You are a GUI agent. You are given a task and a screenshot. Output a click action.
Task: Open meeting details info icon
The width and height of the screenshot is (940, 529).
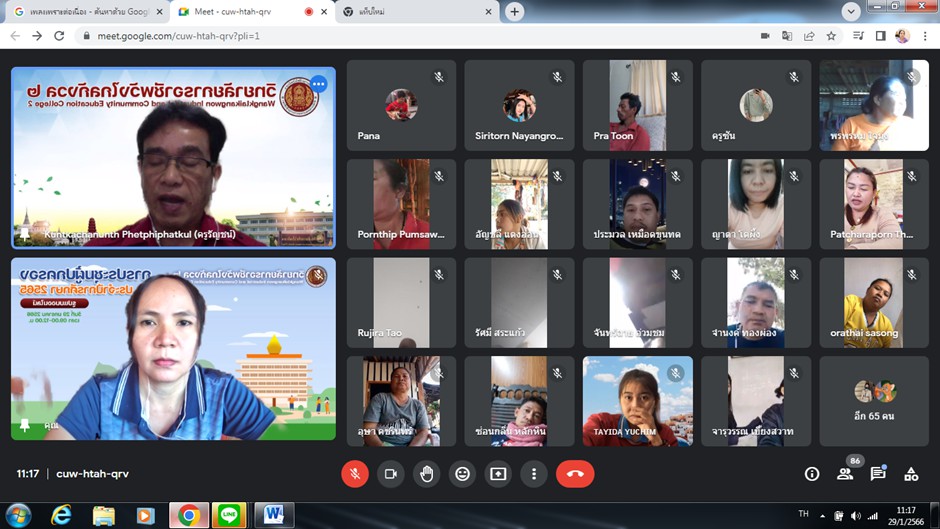pyautogui.click(x=812, y=474)
